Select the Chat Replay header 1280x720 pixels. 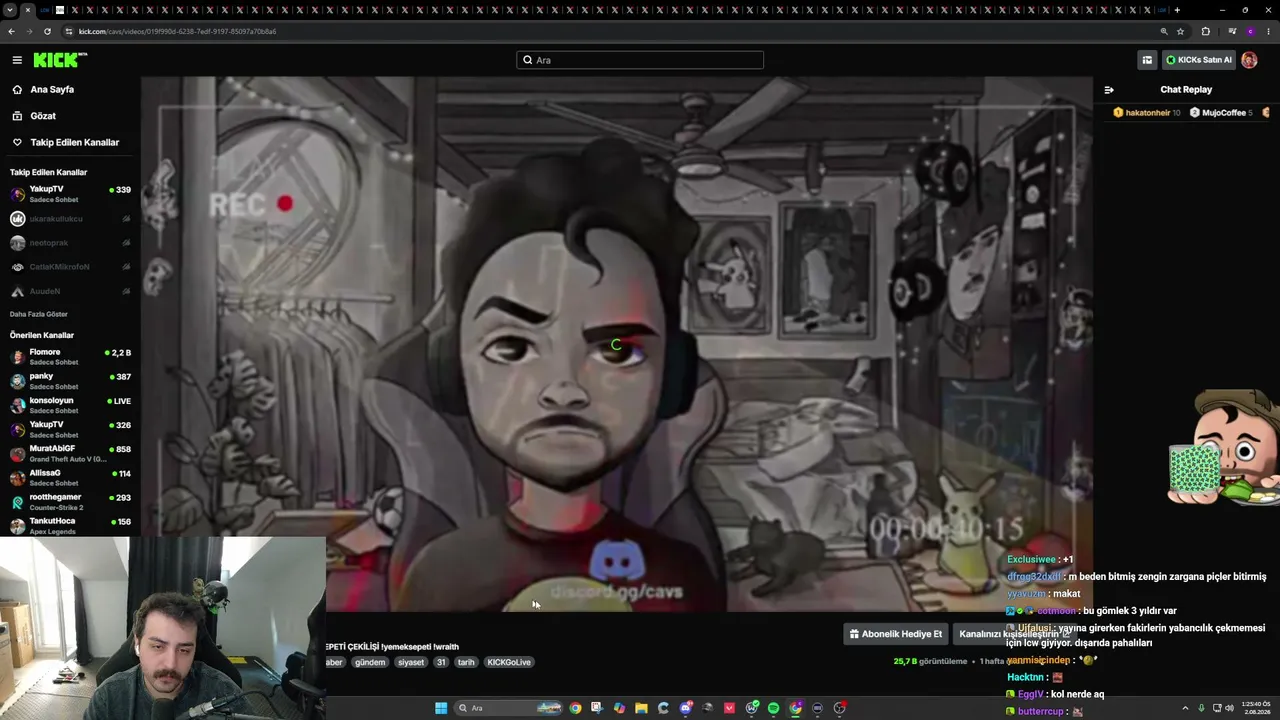[1186, 90]
